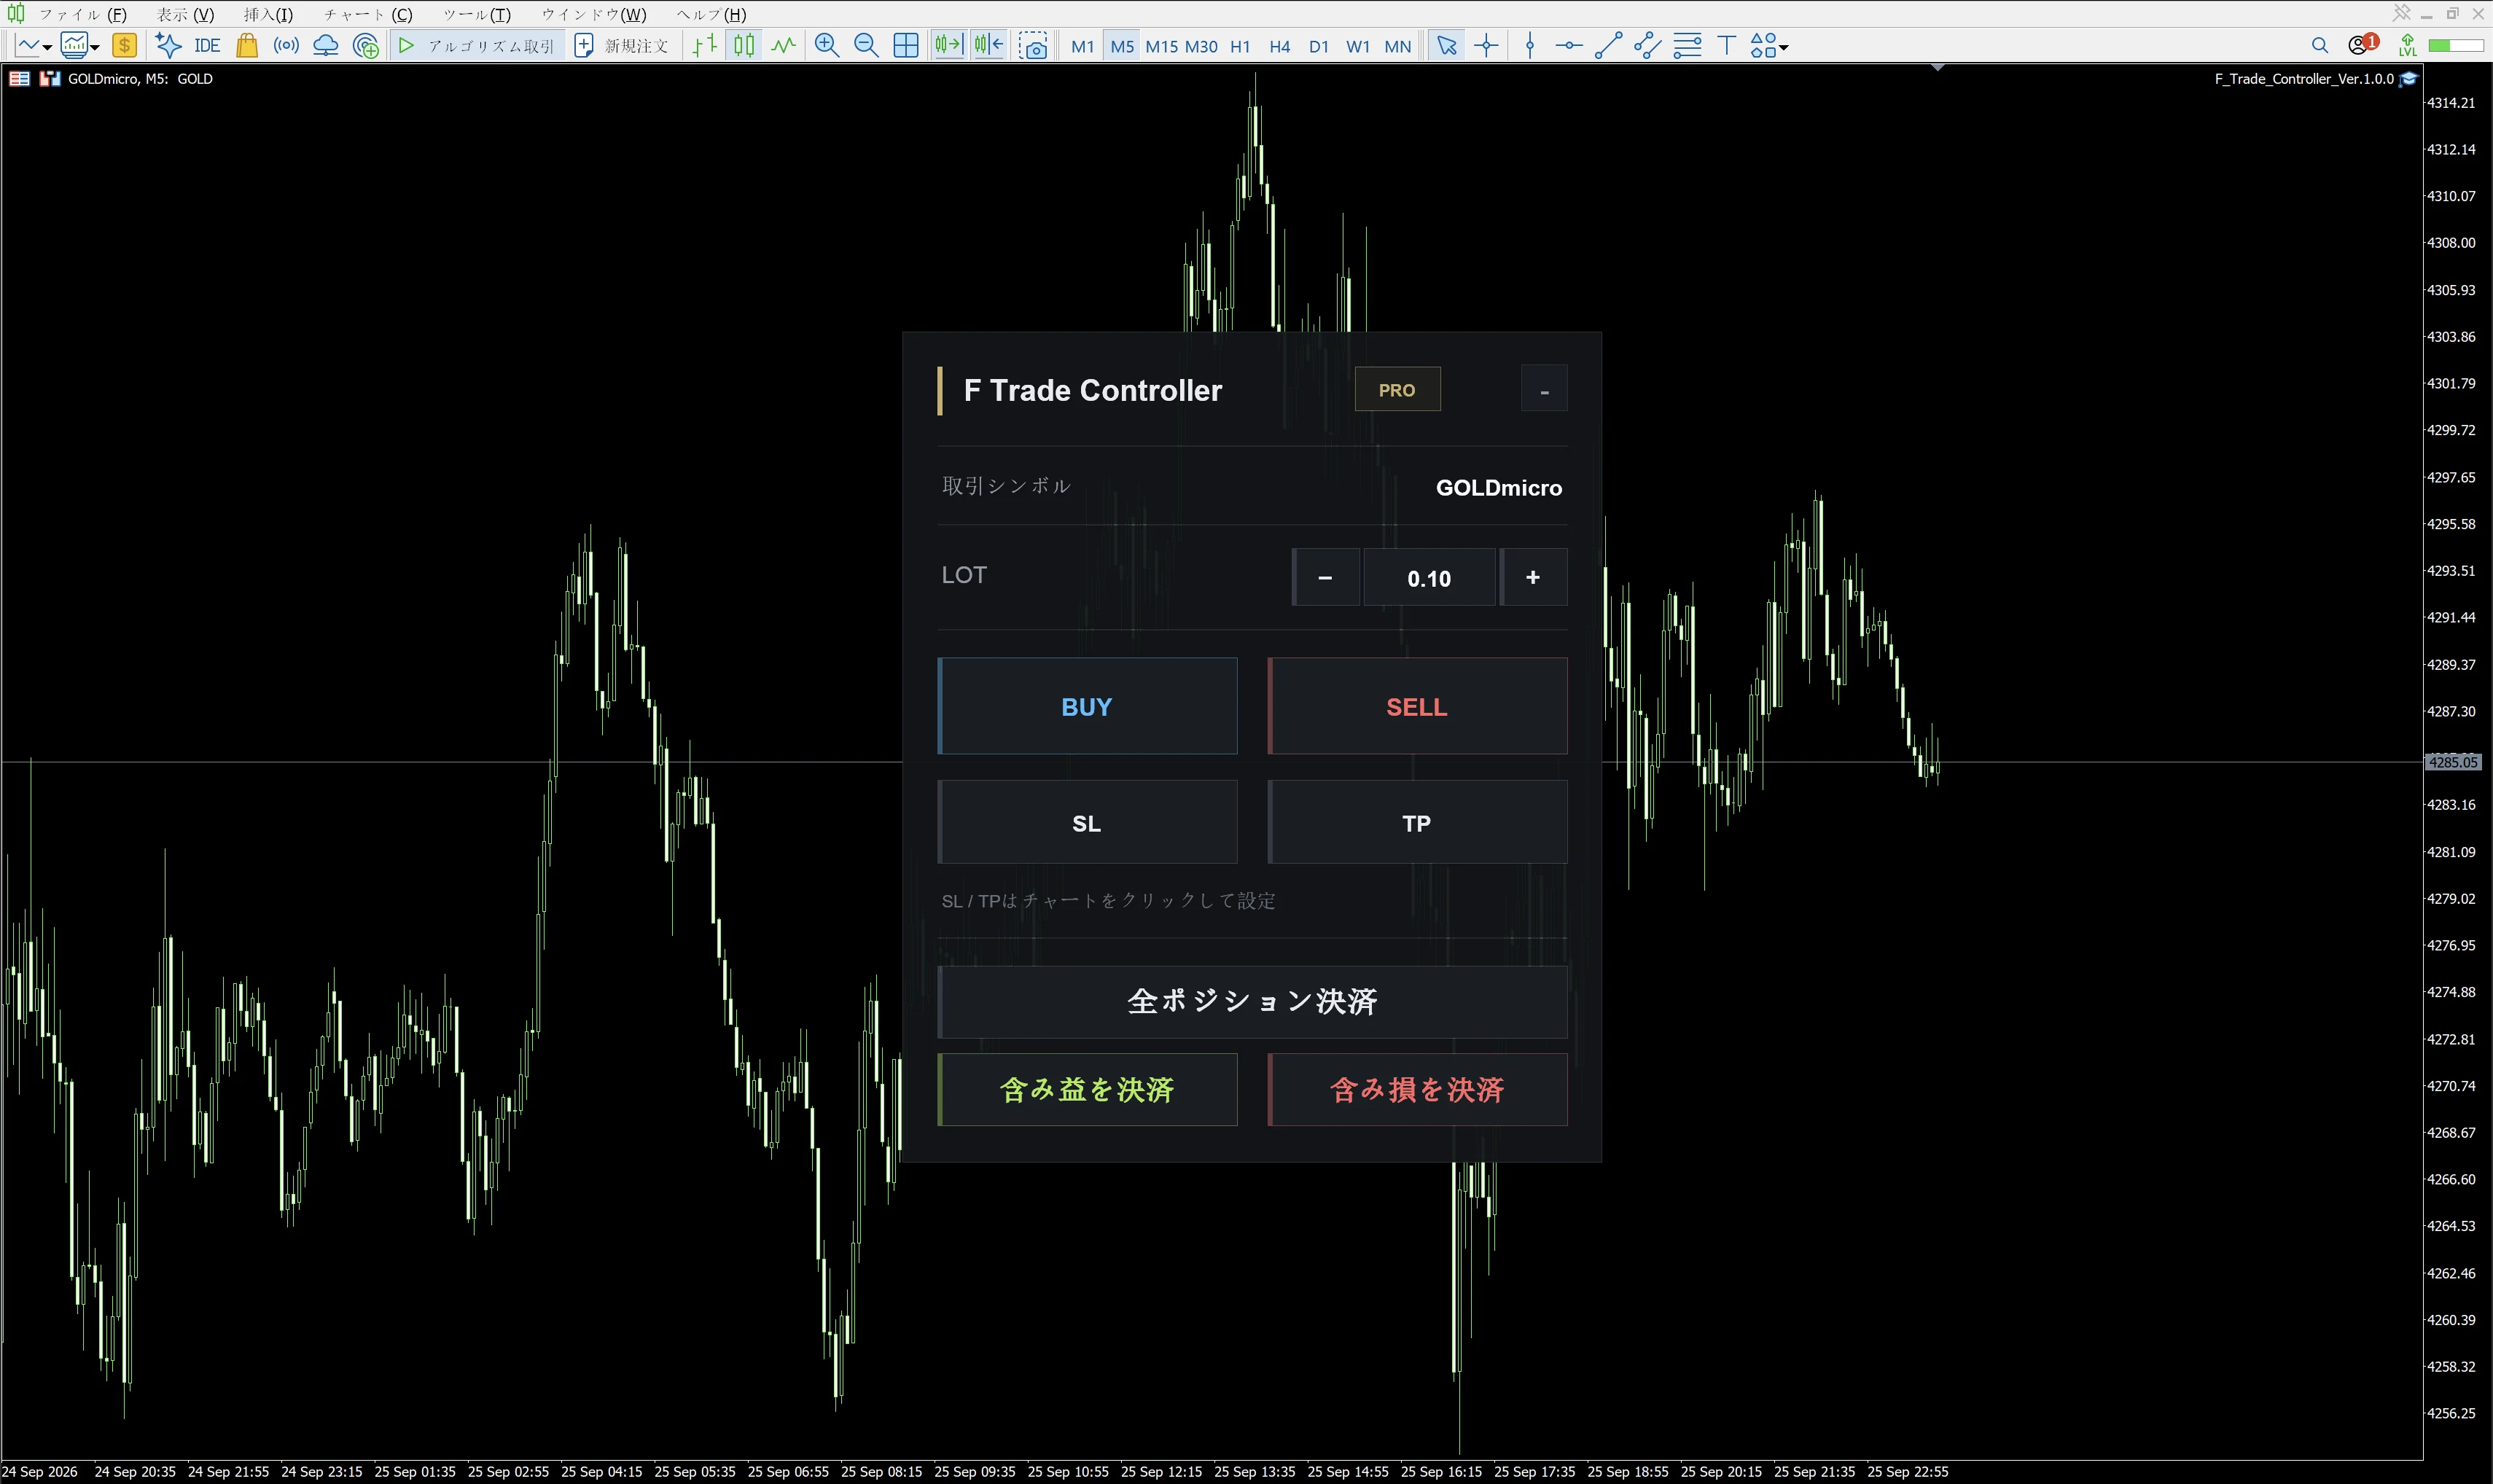Viewport: 2493px width, 1484px height.
Task: Click the zoom in magnifier icon
Action: (826, 45)
